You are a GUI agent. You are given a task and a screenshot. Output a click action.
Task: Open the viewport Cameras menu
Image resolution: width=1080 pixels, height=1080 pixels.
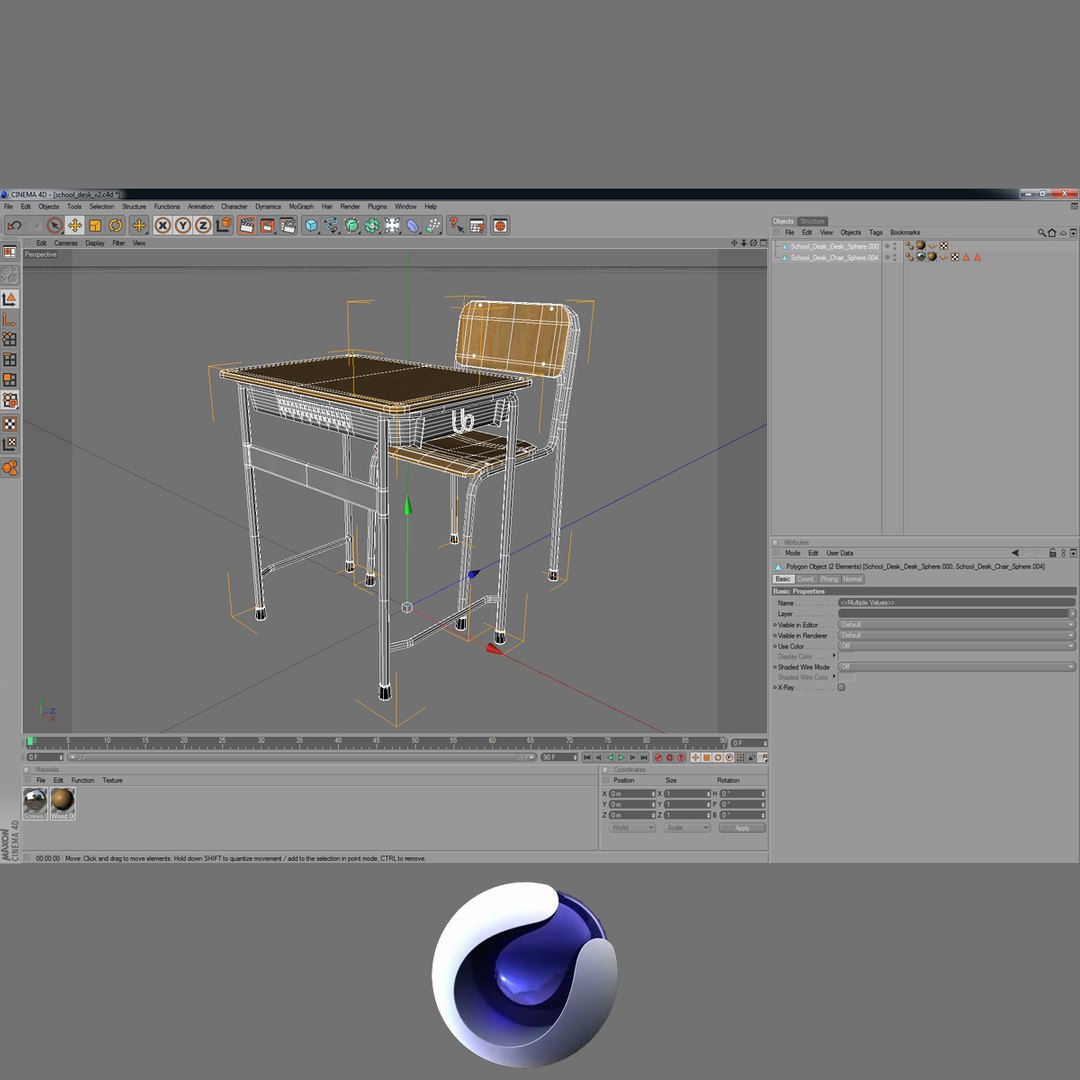coord(66,243)
